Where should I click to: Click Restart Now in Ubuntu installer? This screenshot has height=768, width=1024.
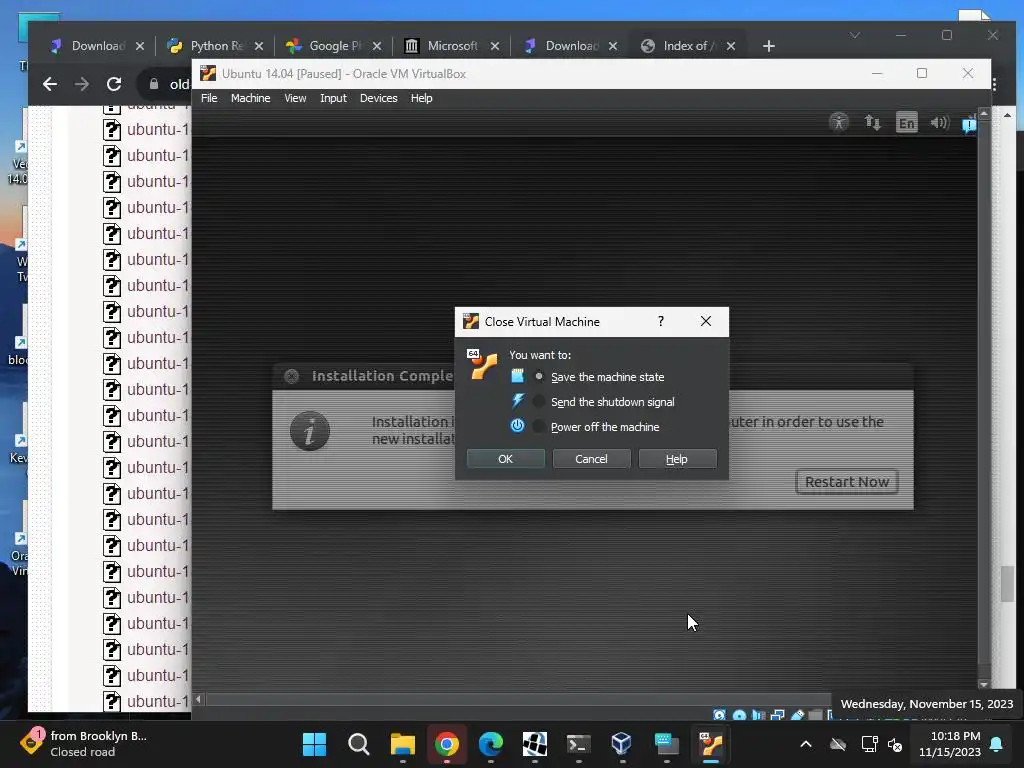[x=847, y=482]
